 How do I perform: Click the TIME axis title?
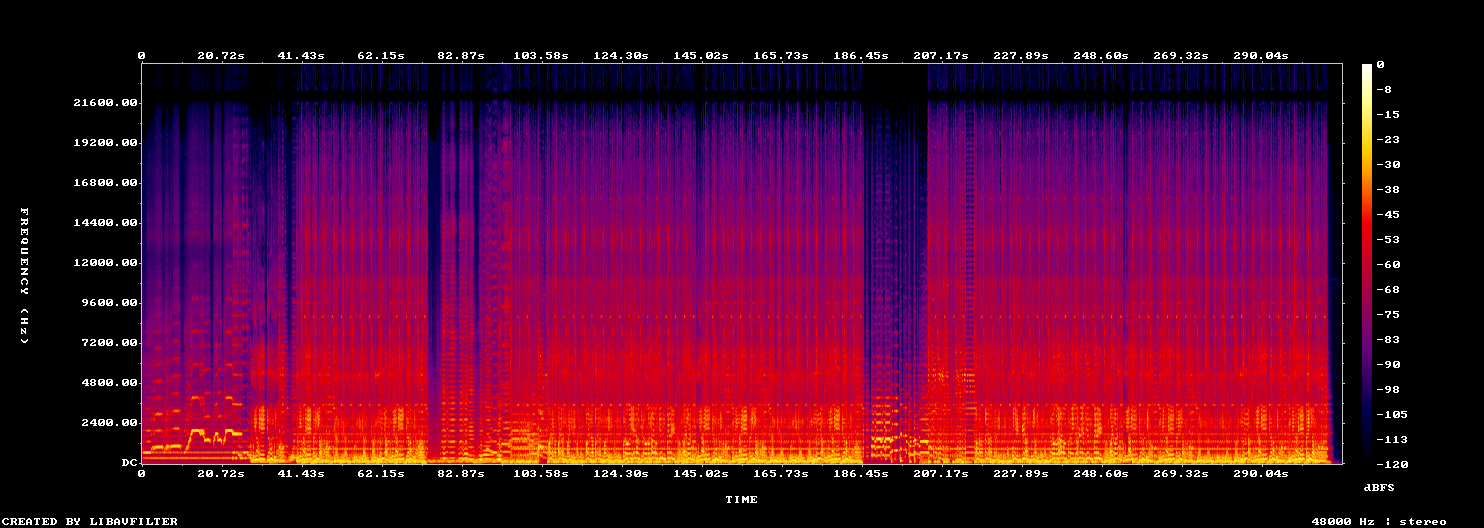tap(741, 499)
